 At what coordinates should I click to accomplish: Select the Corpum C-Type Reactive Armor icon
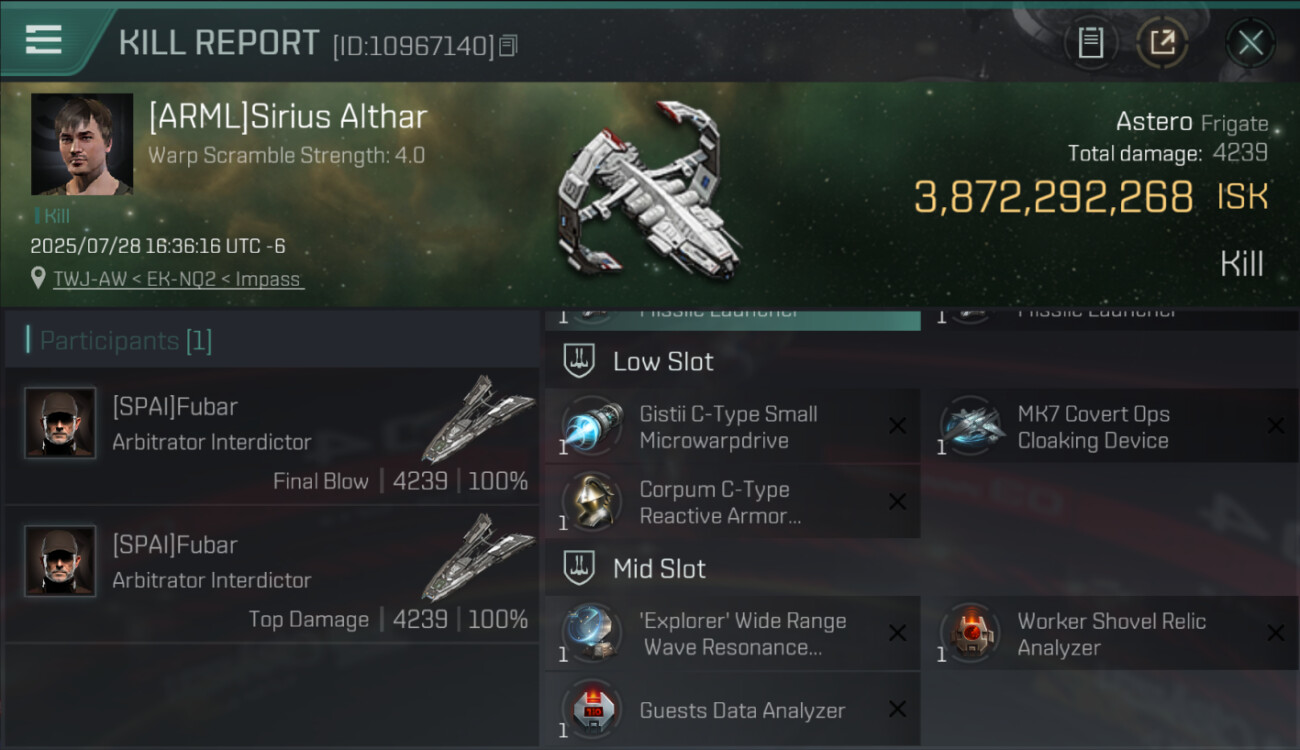592,502
